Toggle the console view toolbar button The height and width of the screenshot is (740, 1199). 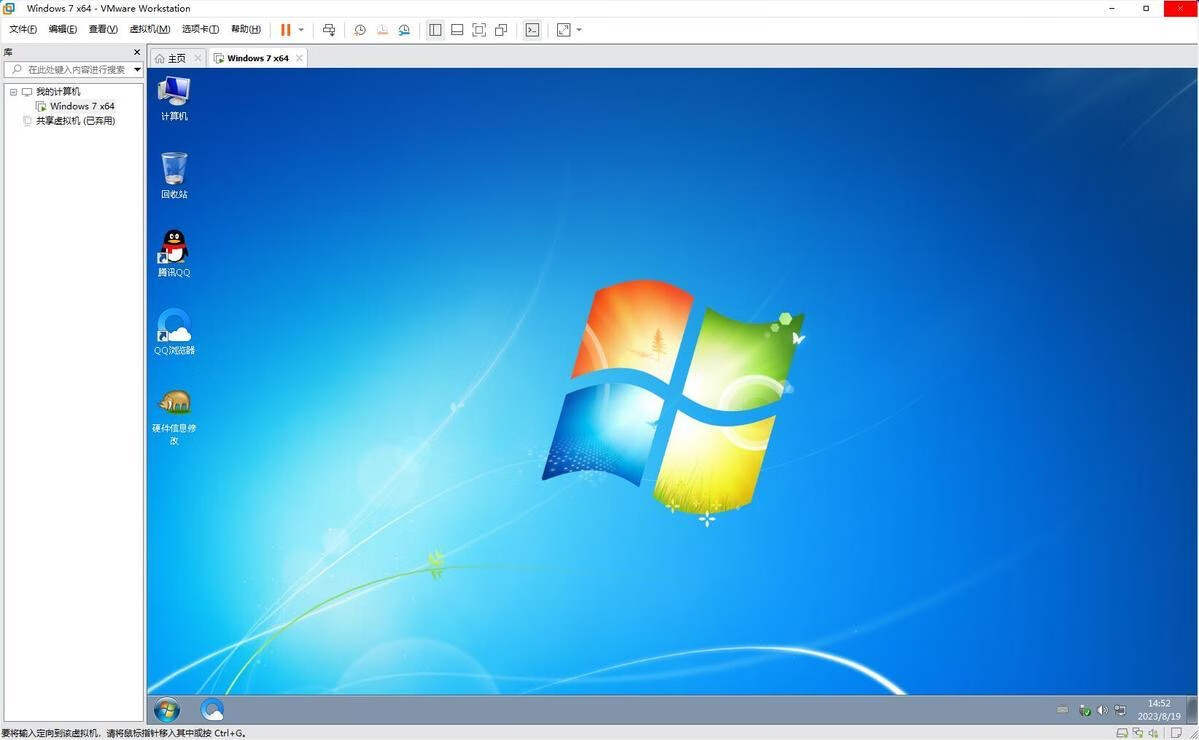[x=532, y=30]
